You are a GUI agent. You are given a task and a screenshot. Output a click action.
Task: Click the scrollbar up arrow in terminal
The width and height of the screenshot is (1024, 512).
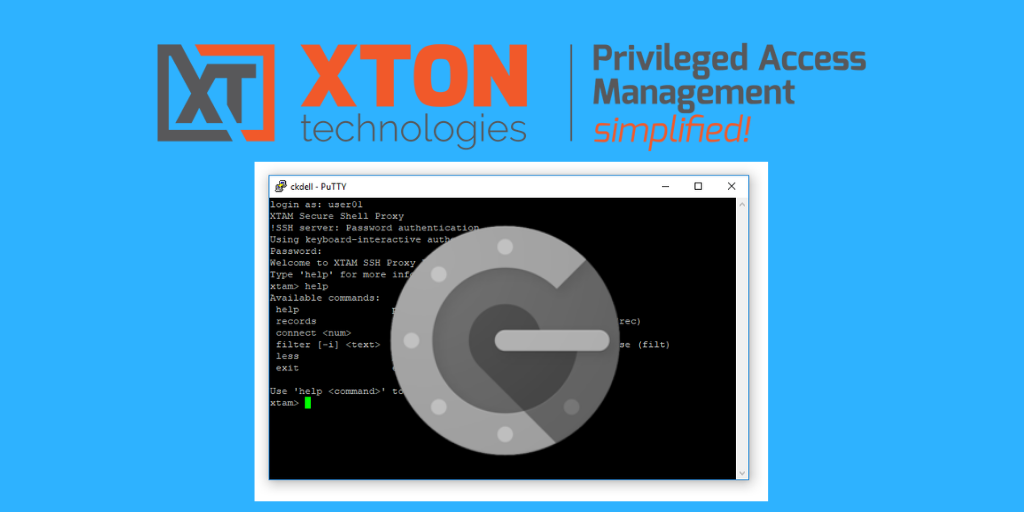(741, 205)
